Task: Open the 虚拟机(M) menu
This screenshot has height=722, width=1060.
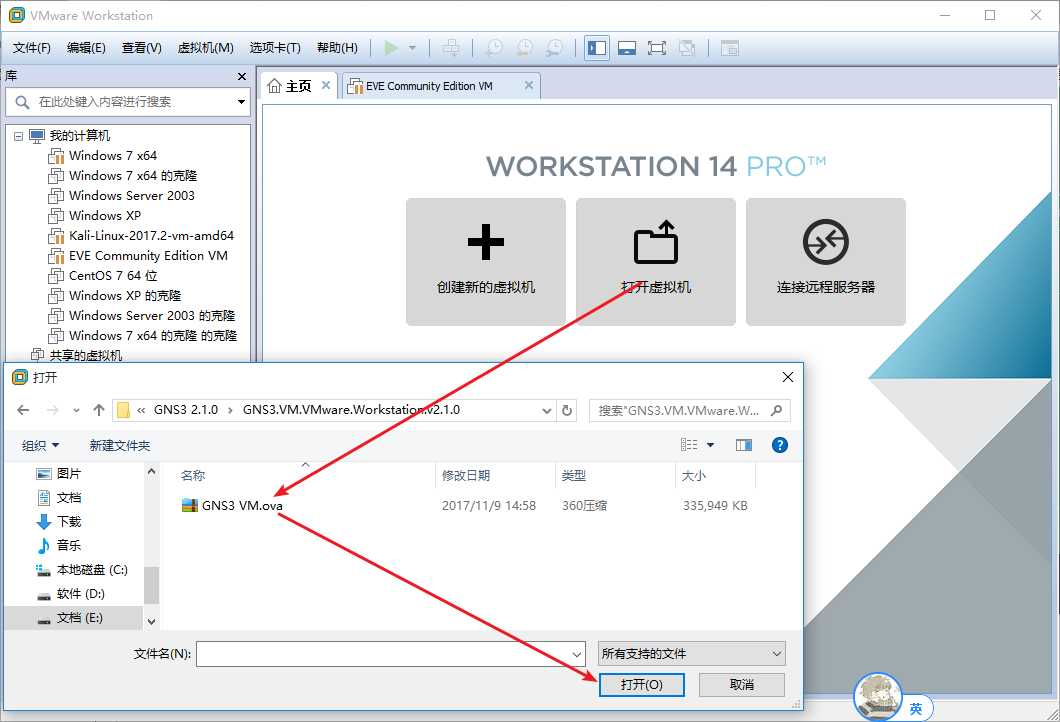Action: 206,48
